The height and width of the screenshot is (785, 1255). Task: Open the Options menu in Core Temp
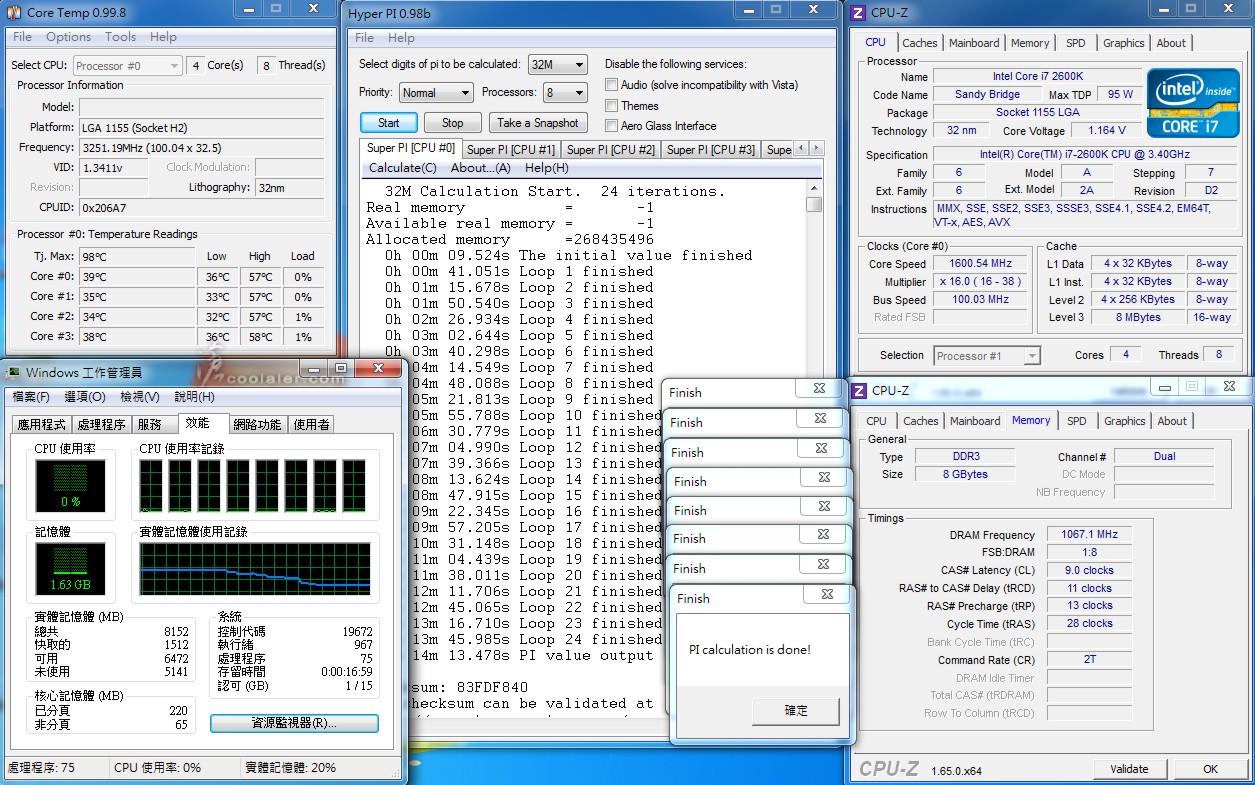[x=68, y=37]
